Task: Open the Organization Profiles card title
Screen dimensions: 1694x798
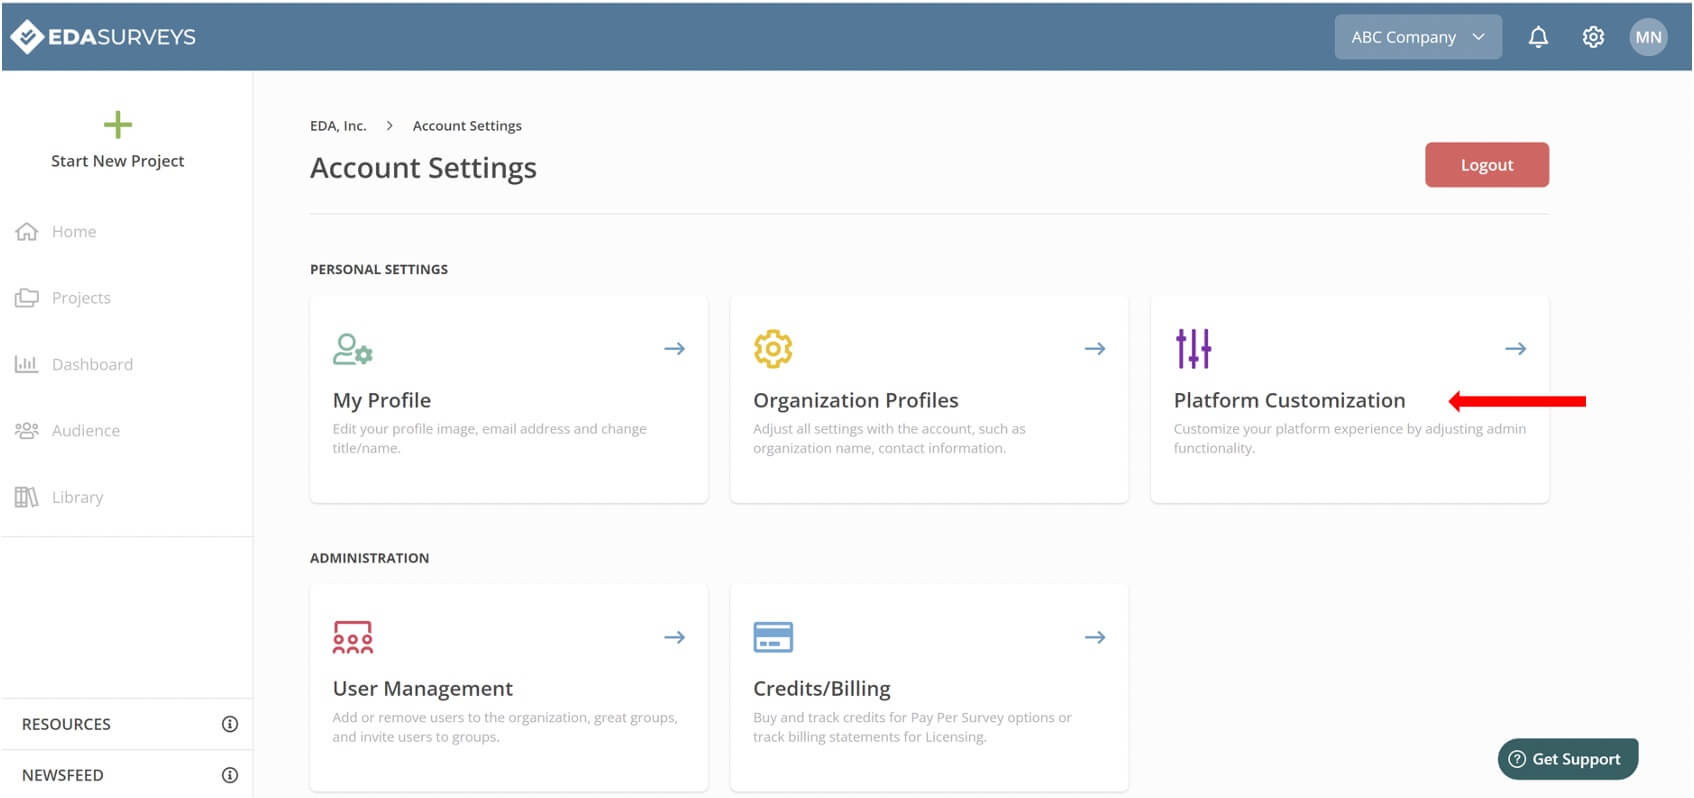Action: (856, 400)
